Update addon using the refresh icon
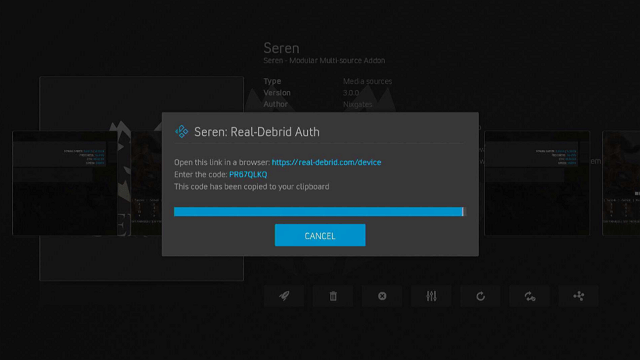This screenshot has width=640, height=360. click(x=480, y=296)
